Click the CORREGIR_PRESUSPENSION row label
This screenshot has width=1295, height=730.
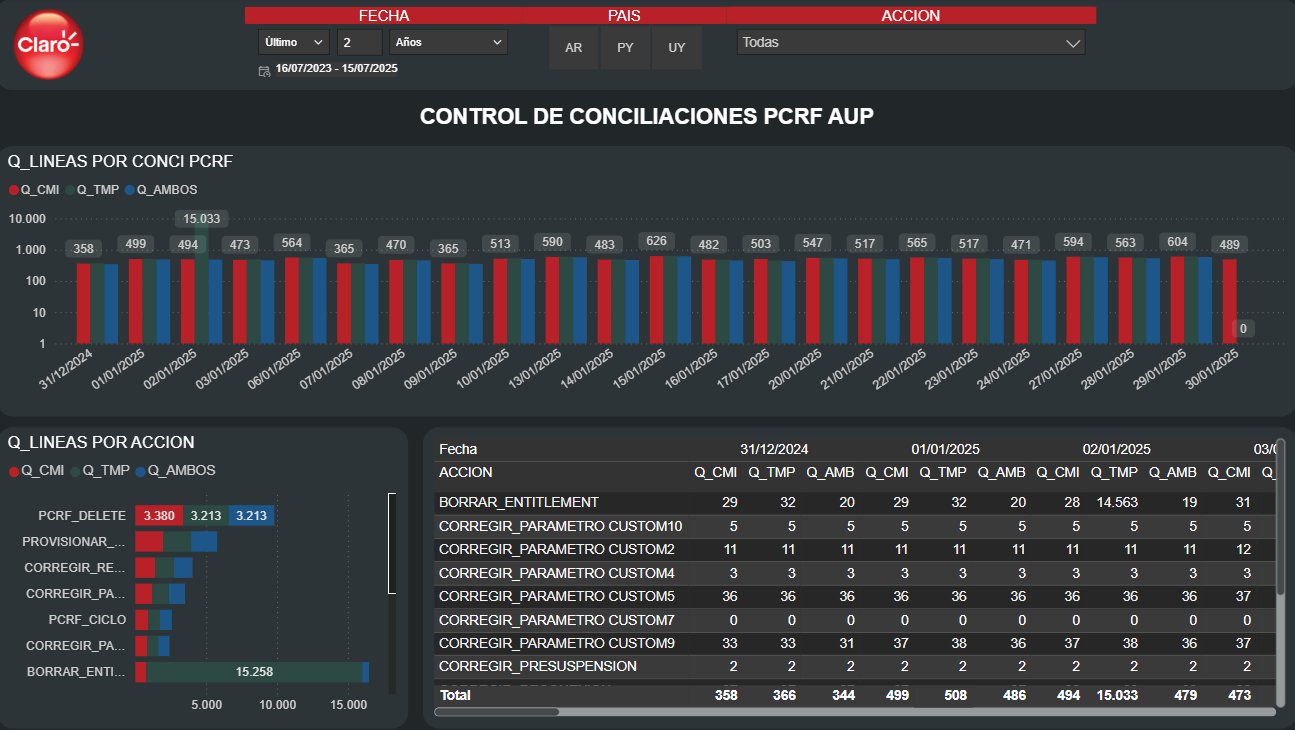(538, 666)
